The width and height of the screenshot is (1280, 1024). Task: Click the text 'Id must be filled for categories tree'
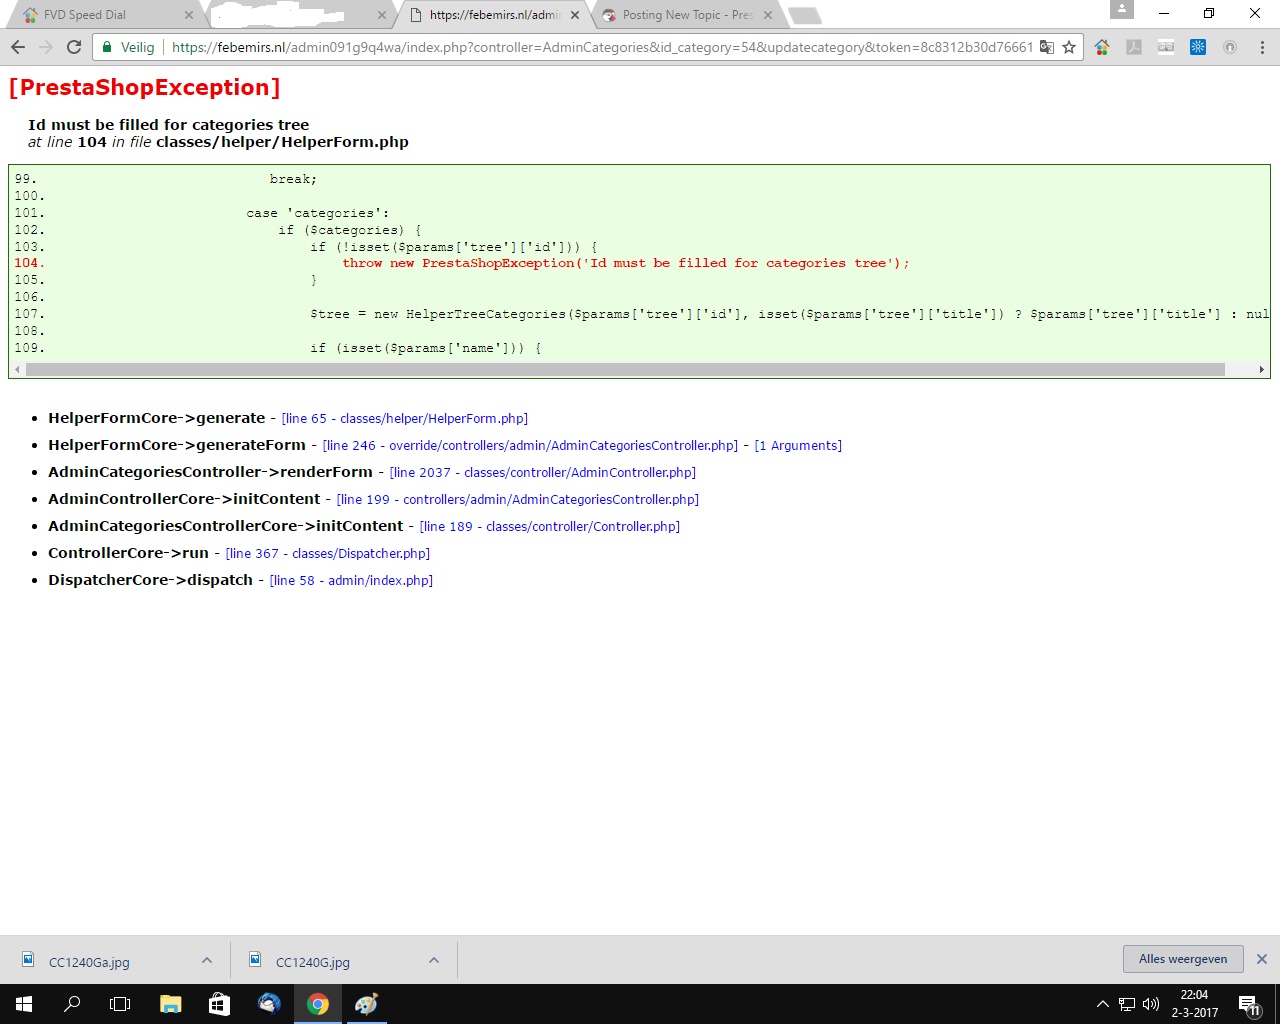point(168,125)
